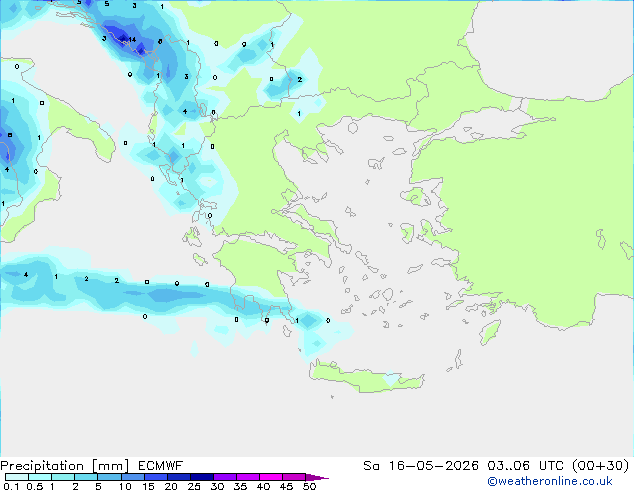Click the 'Sa 16-05-2026' date text
The width and height of the screenshot is (634, 490).
coord(421,466)
